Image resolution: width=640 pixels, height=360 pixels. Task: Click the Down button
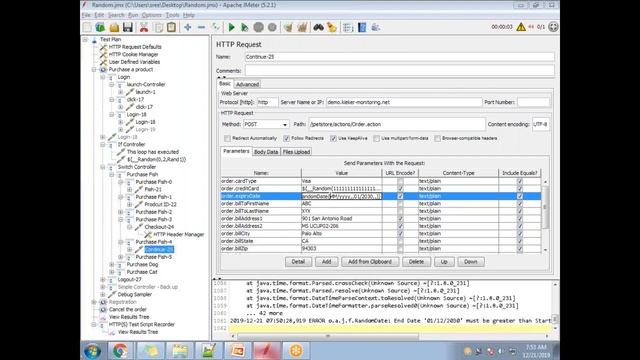tap(471, 262)
